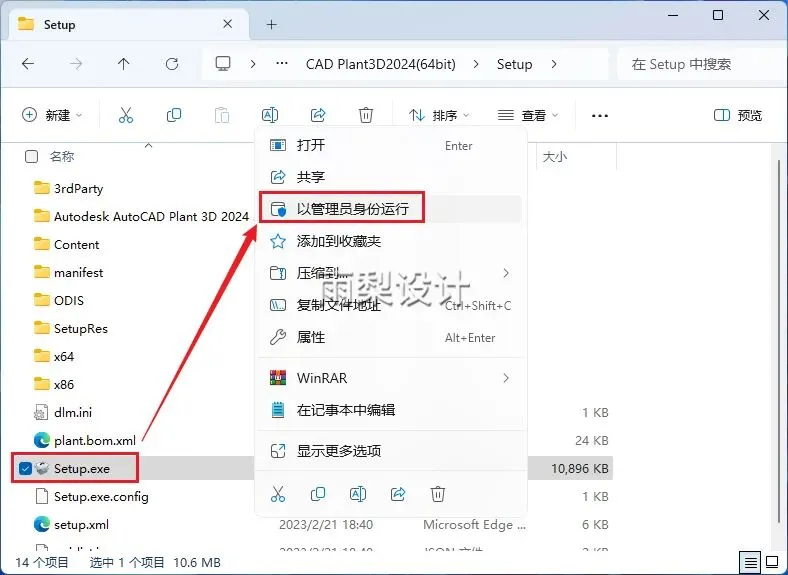
Task: Click the Rename icon in the toolbar
Action: [270, 116]
